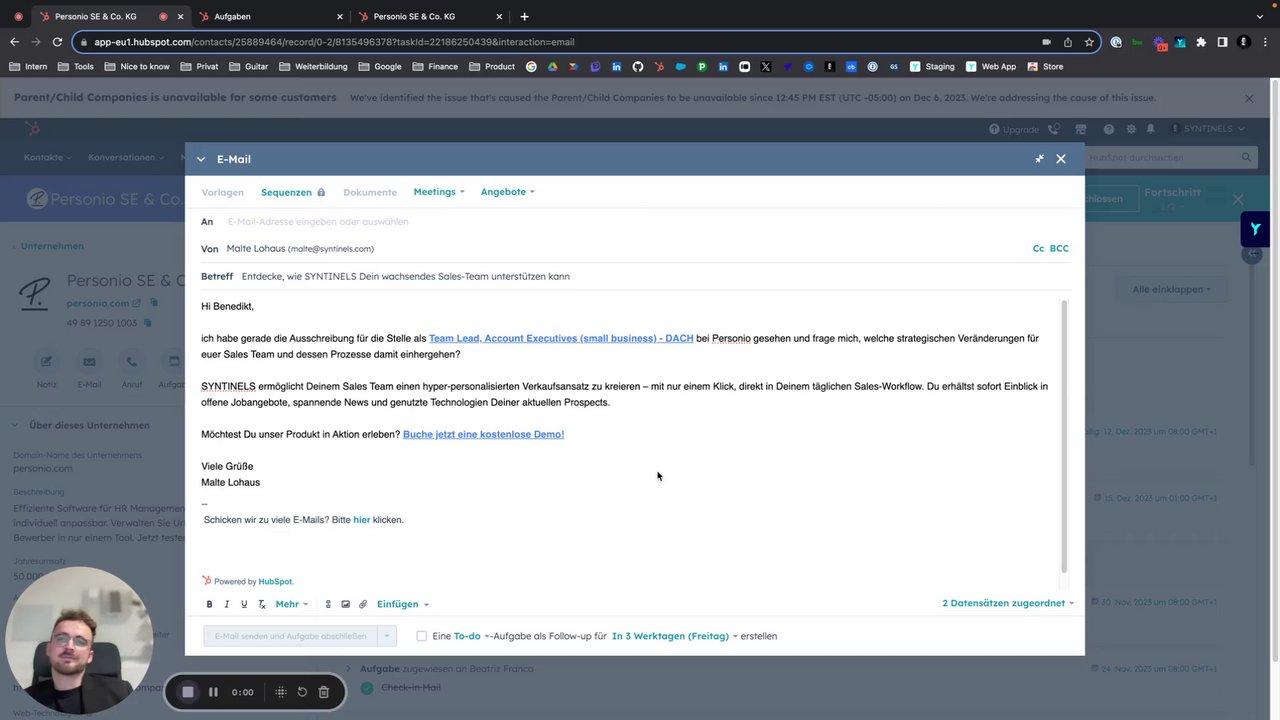
Task: Delete the recording with the trash icon
Action: click(323, 692)
